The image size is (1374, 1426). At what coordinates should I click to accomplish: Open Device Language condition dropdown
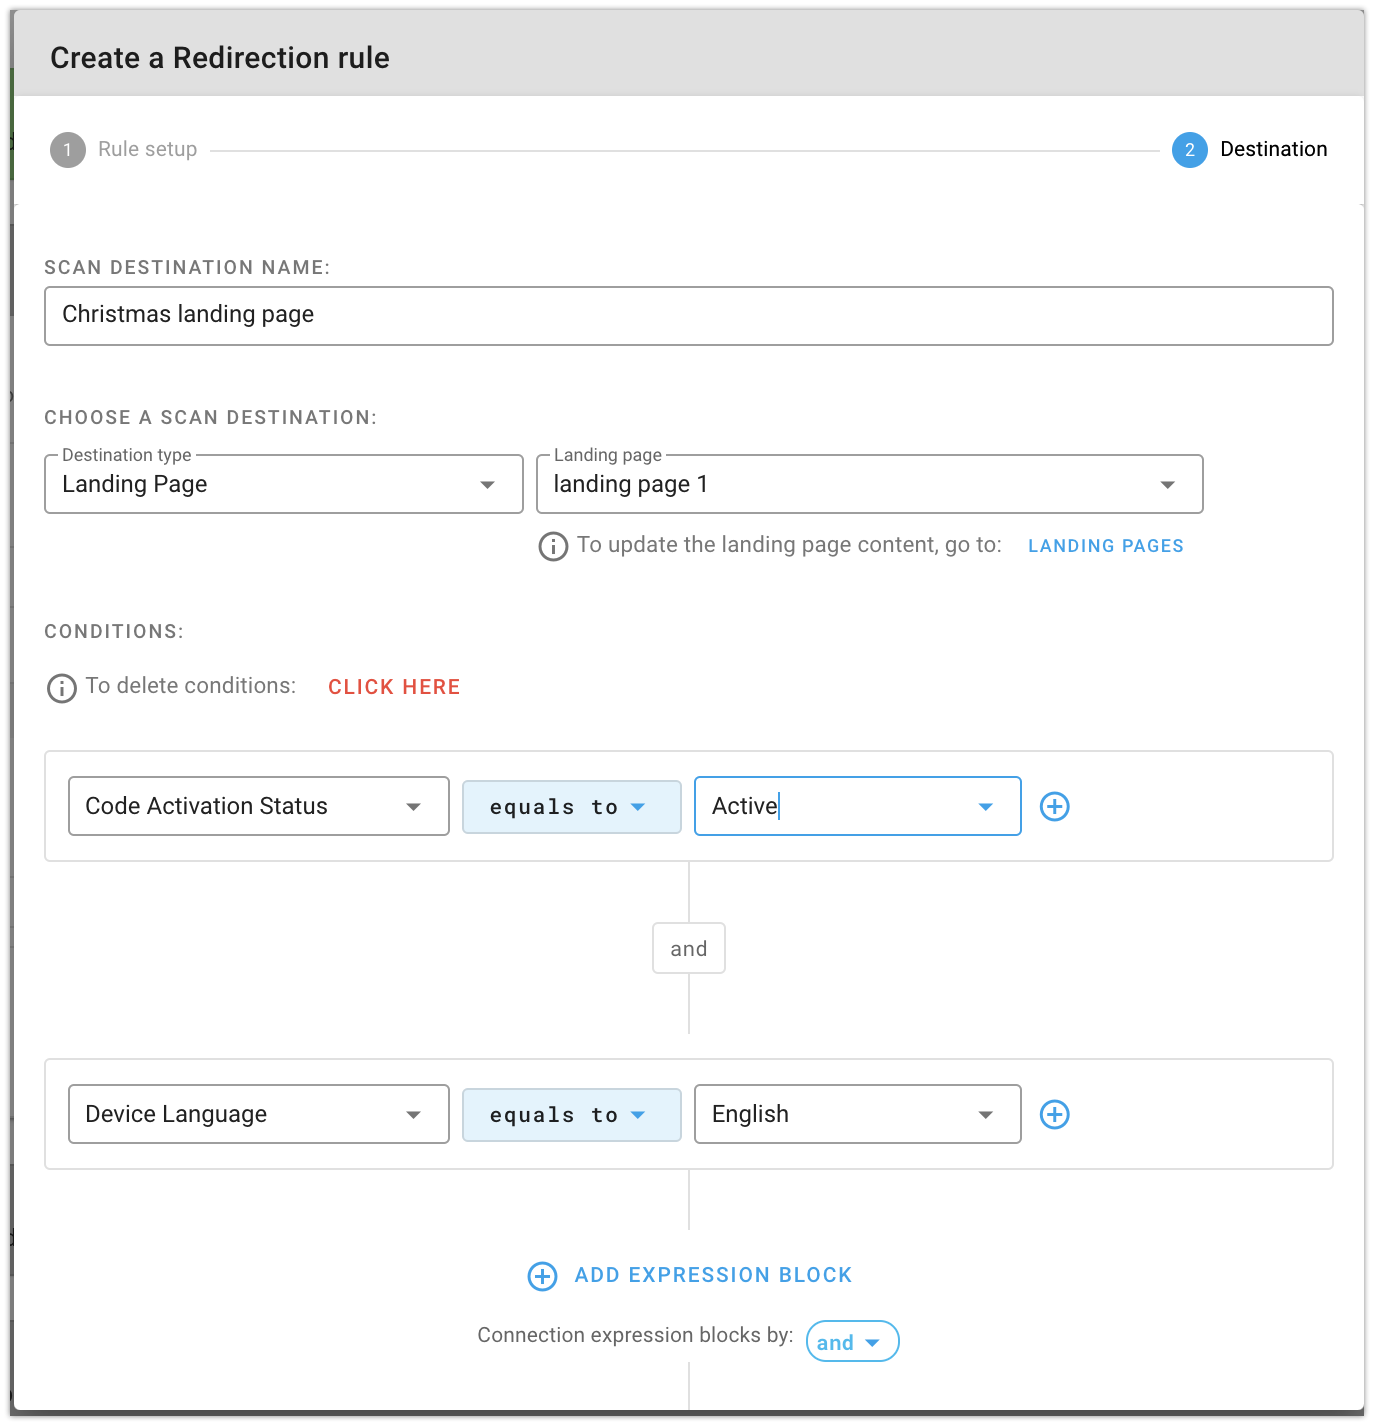[259, 1114]
